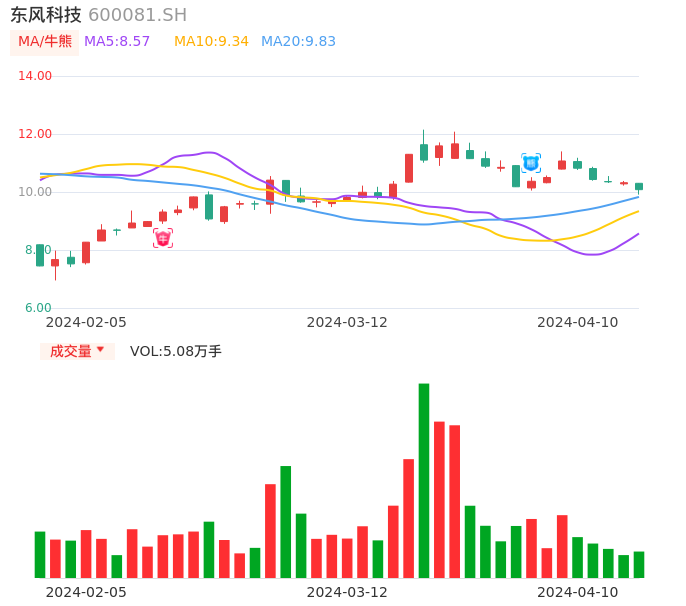Click the MA5:8.57 legend label

(117, 42)
